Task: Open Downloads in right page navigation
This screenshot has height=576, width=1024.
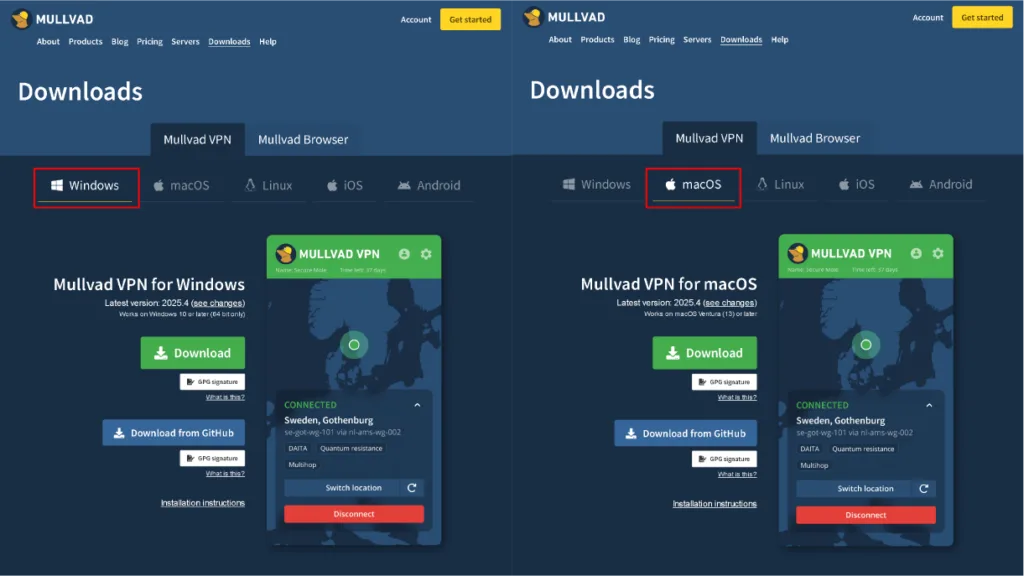Action: point(741,39)
